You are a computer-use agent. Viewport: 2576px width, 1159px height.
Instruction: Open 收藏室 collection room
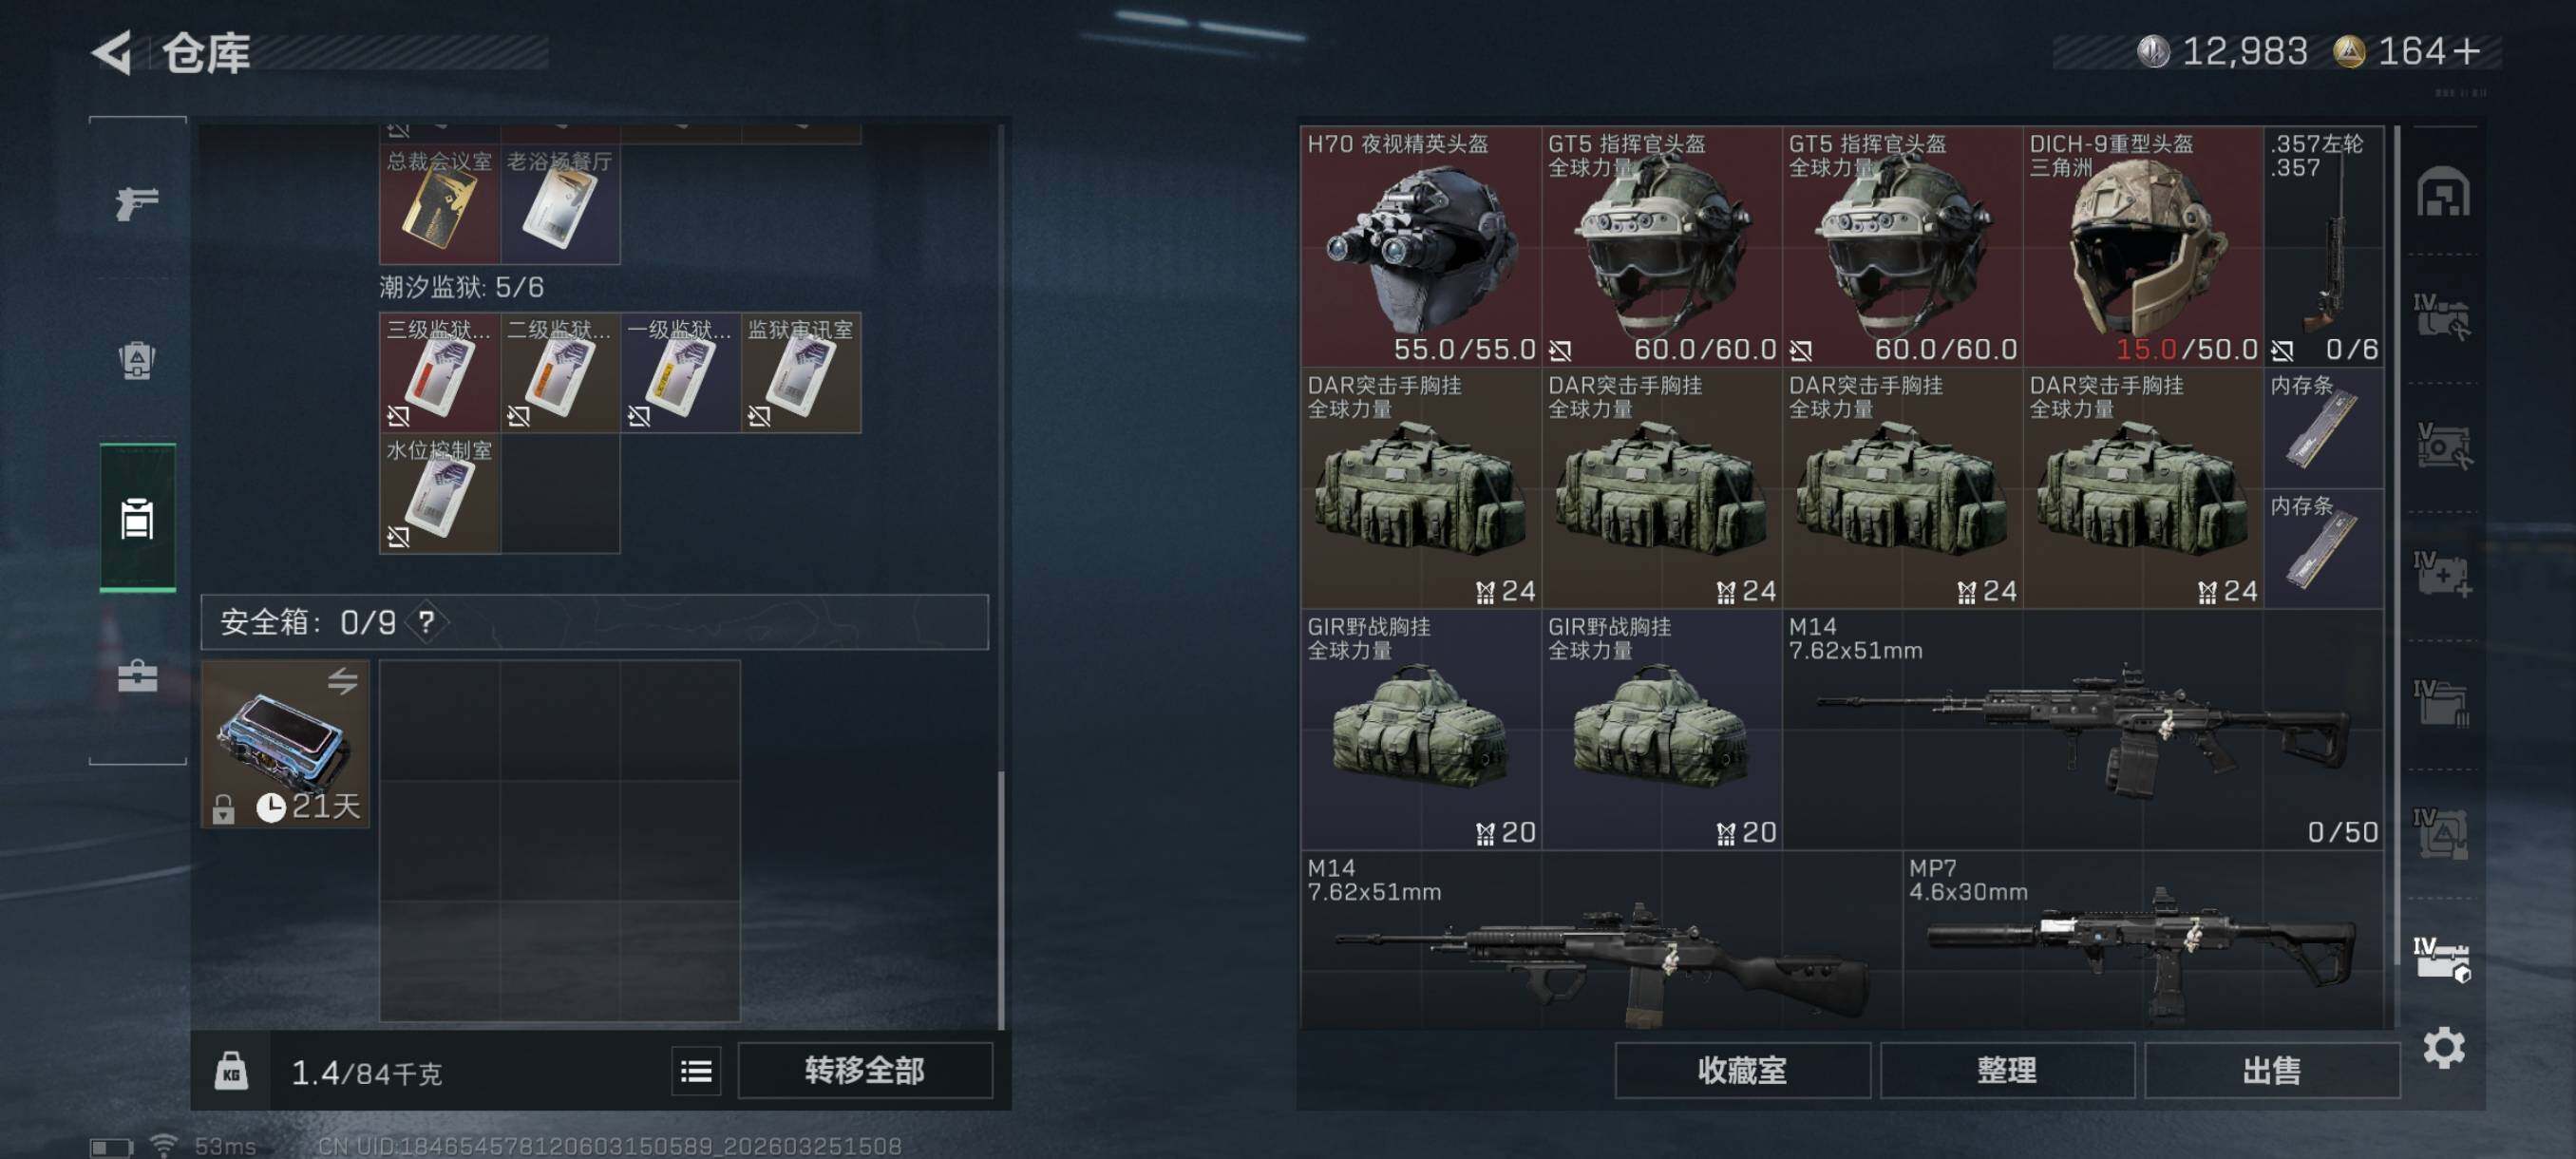[x=1741, y=1070]
